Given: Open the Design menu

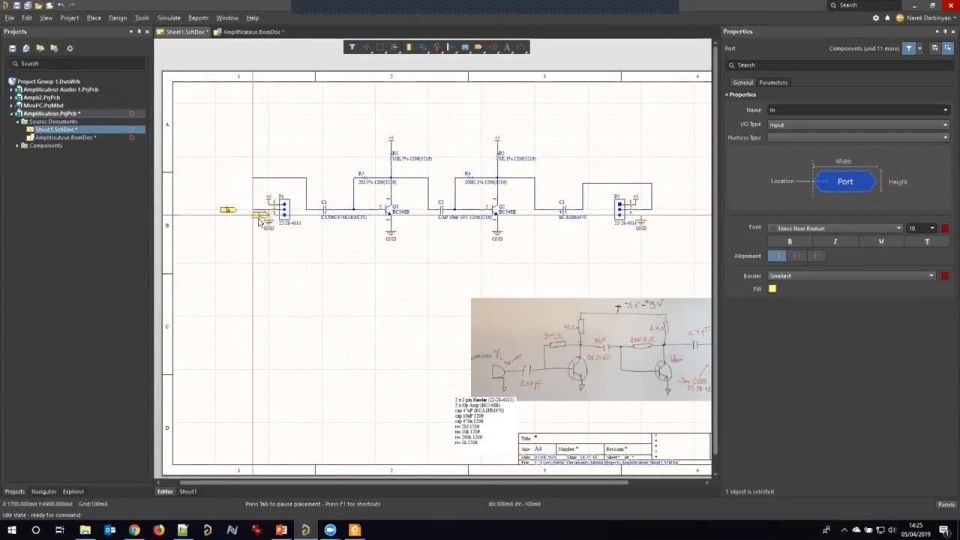Looking at the screenshot, I should (x=118, y=18).
